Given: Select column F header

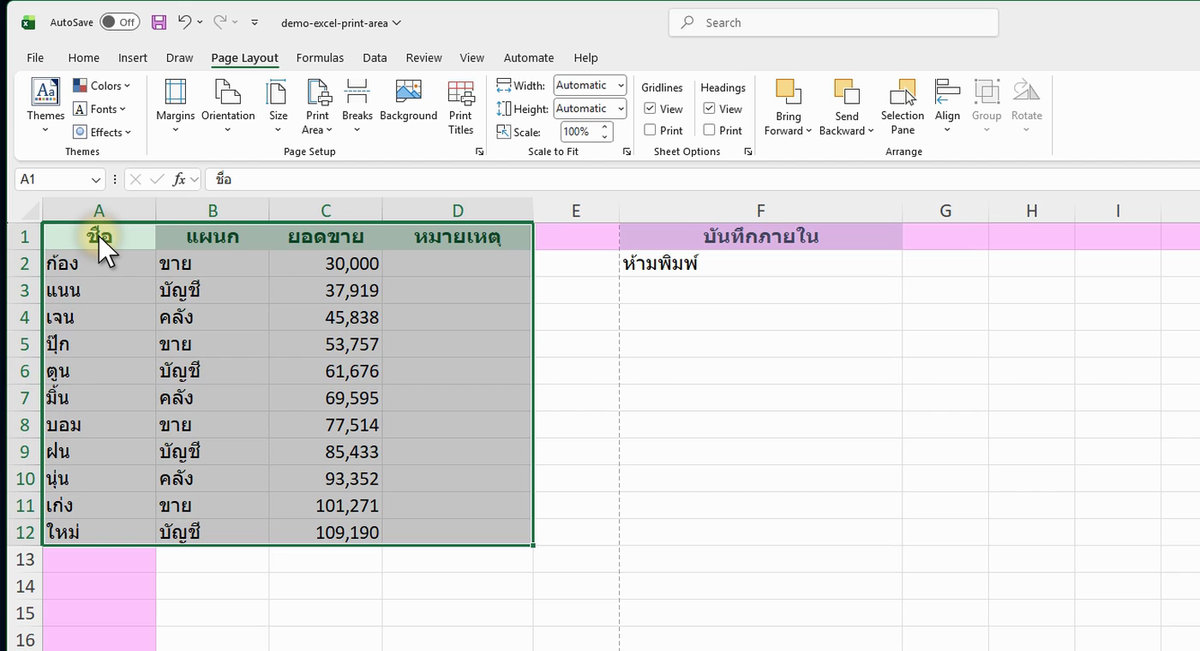Looking at the screenshot, I should click(x=761, y=210).
